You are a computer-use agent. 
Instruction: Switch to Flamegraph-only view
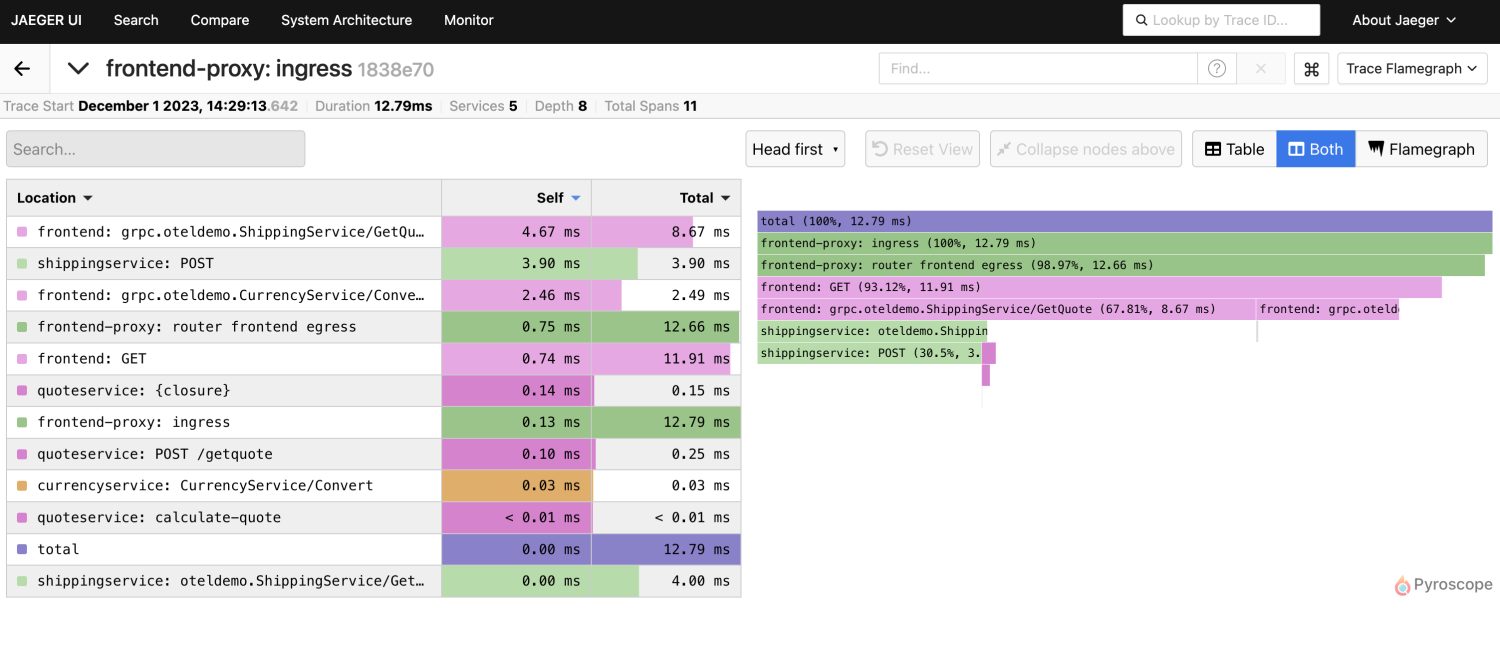[1421, 149]
